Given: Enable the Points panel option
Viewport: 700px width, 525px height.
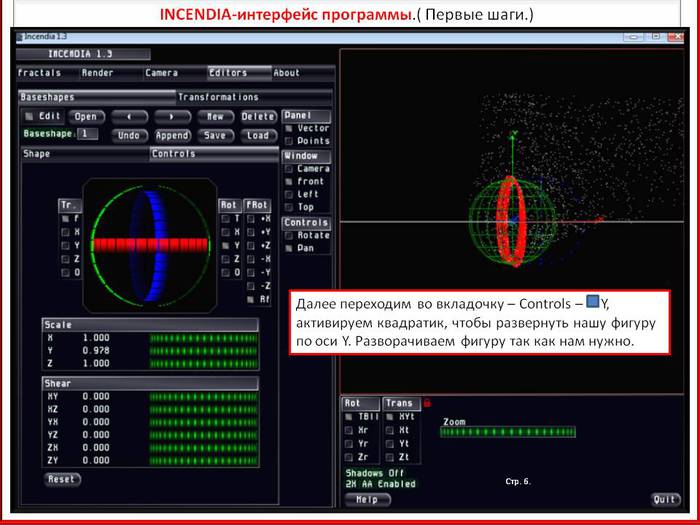Looking at the screenshot, I should pyautogui.click(x=289, y=141).
